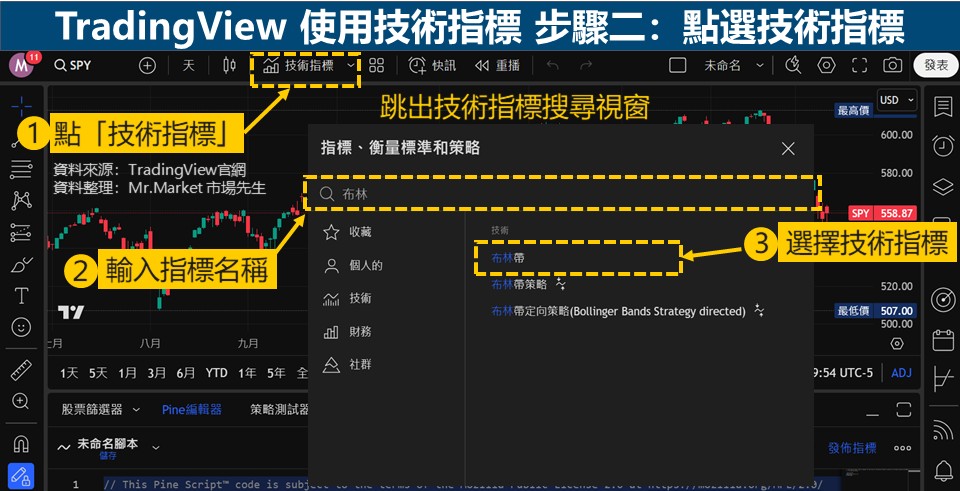The height and width of the screenshot is (491, 960).
Task: Toggle ADJ adjusted data
Action: (x=901, y=373)
